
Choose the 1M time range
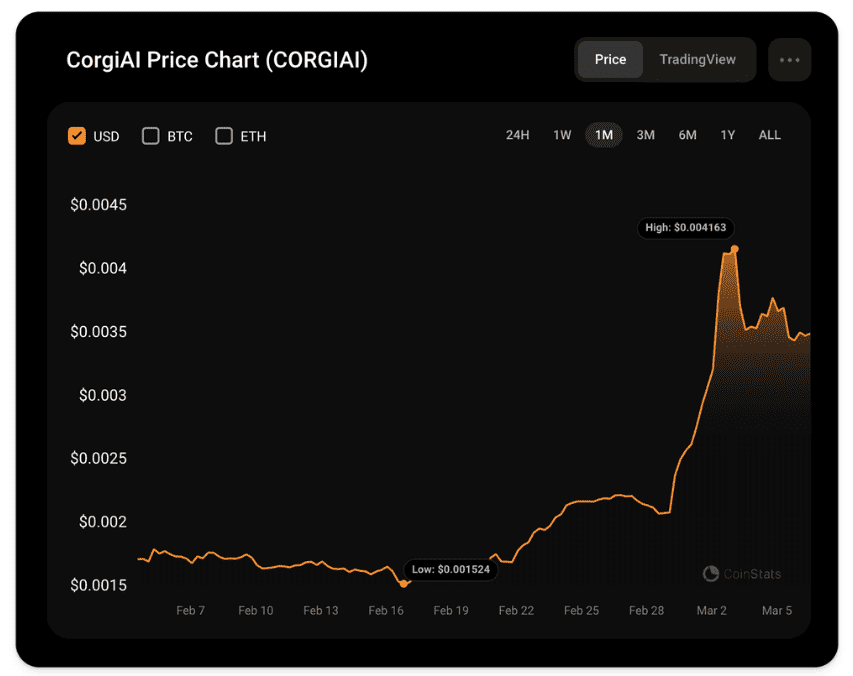click(x=604, y=135)
